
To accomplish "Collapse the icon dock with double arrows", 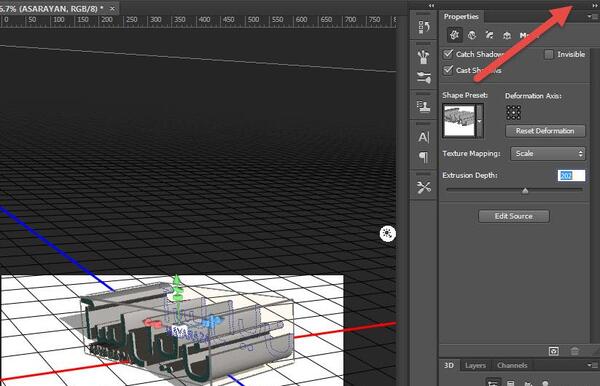I will pos(432,6).
